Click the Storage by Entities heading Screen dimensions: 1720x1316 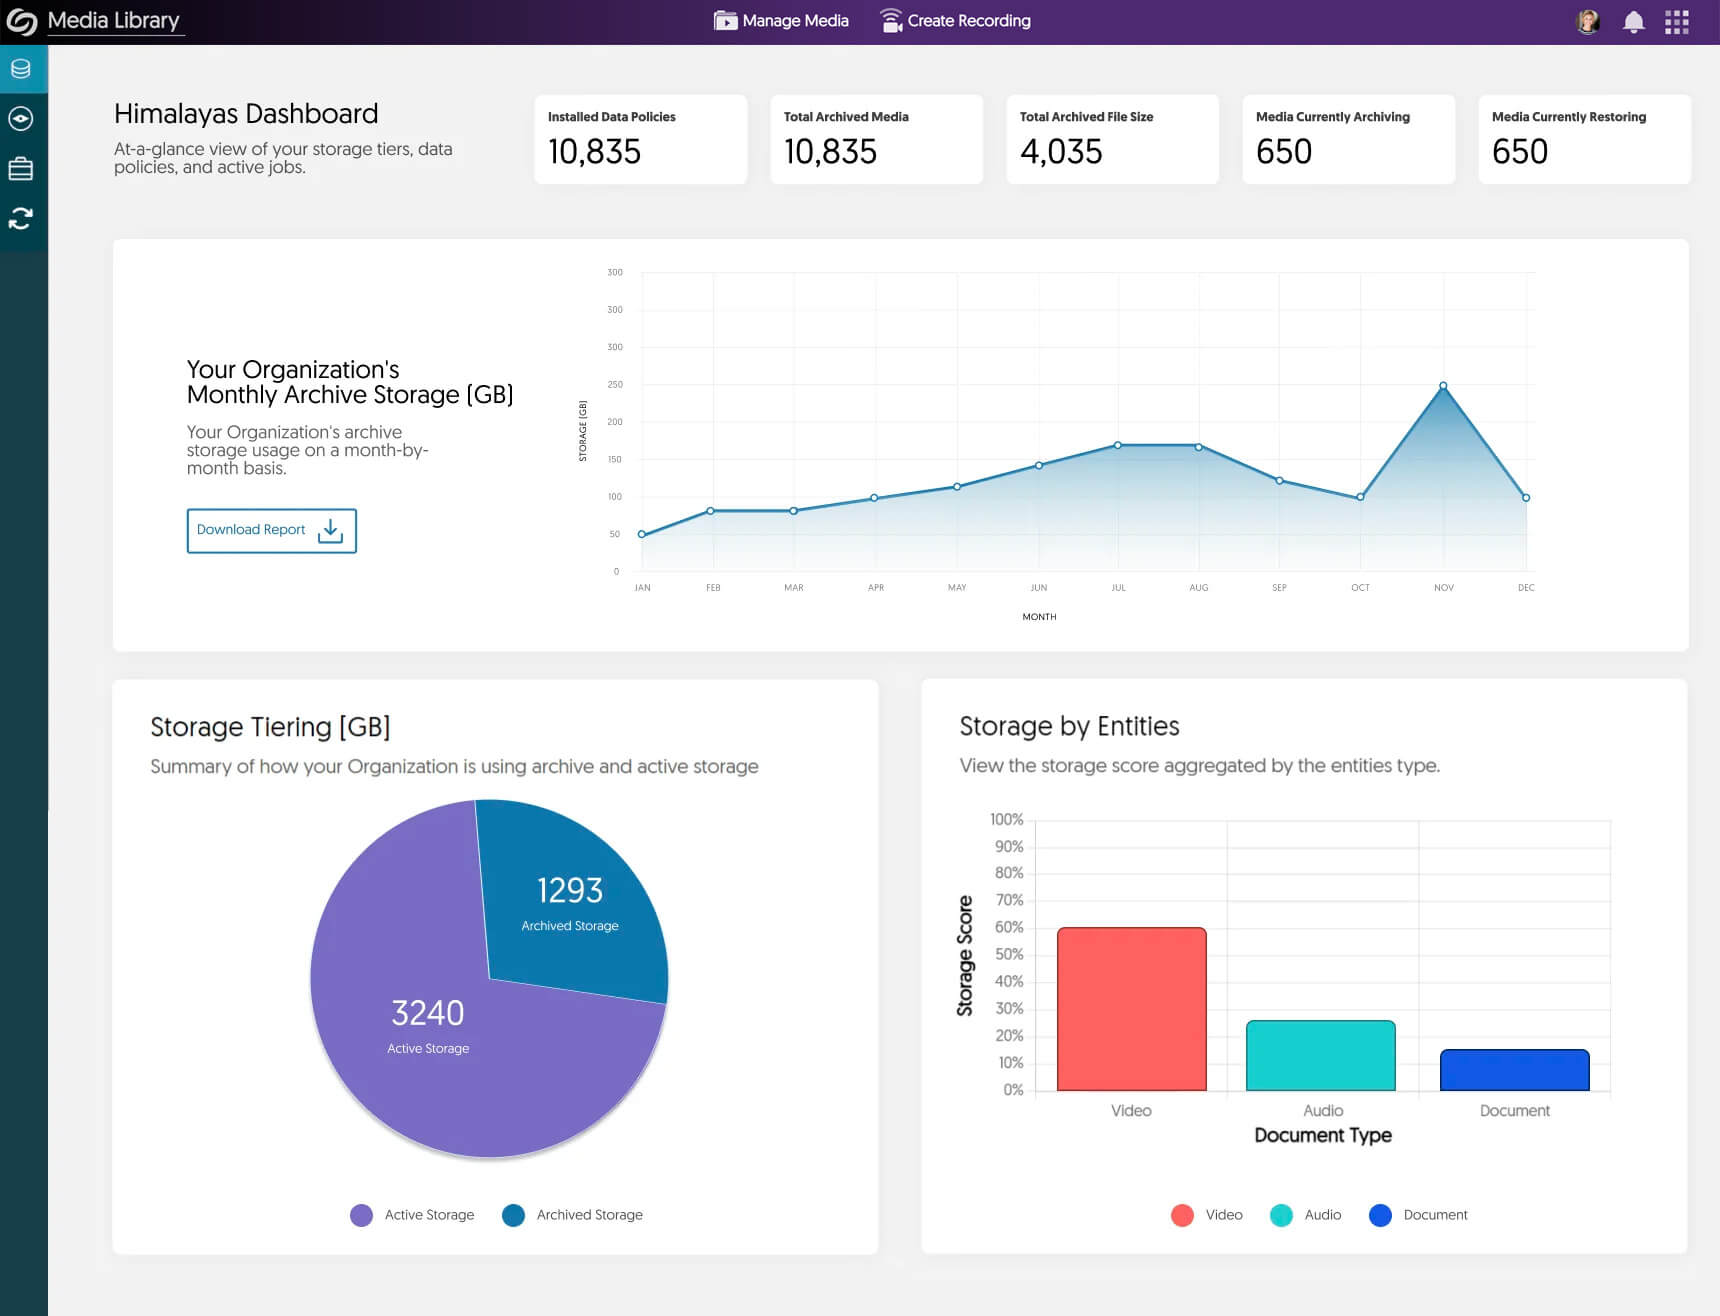pyautogui.click(x=1069, y=726)
